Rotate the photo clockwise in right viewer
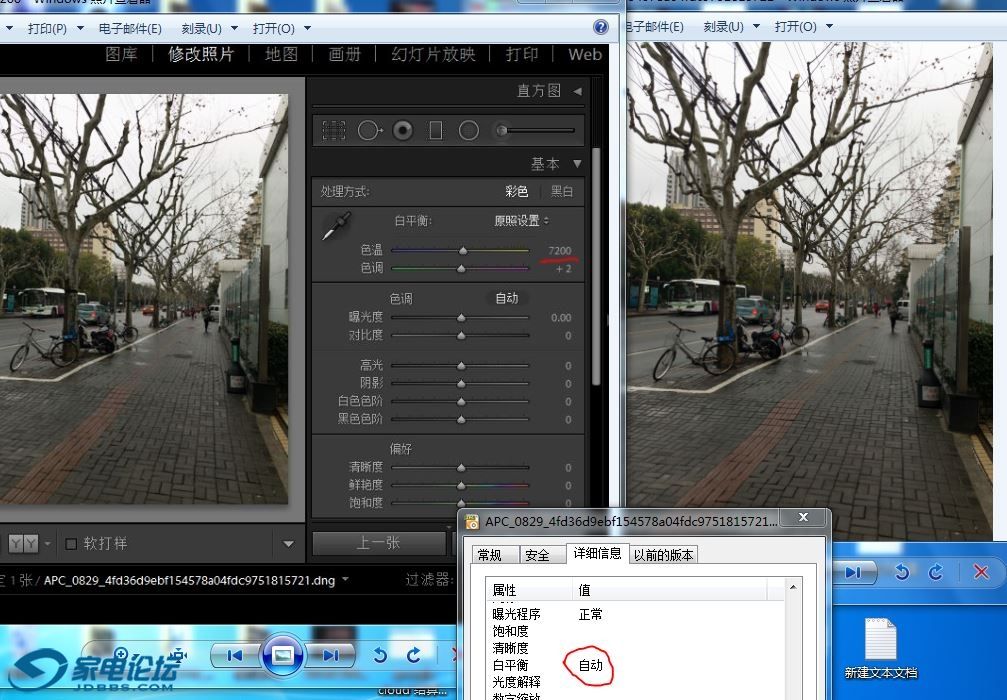This screenshot has width=1007, height=700. [x=936, y=572]
